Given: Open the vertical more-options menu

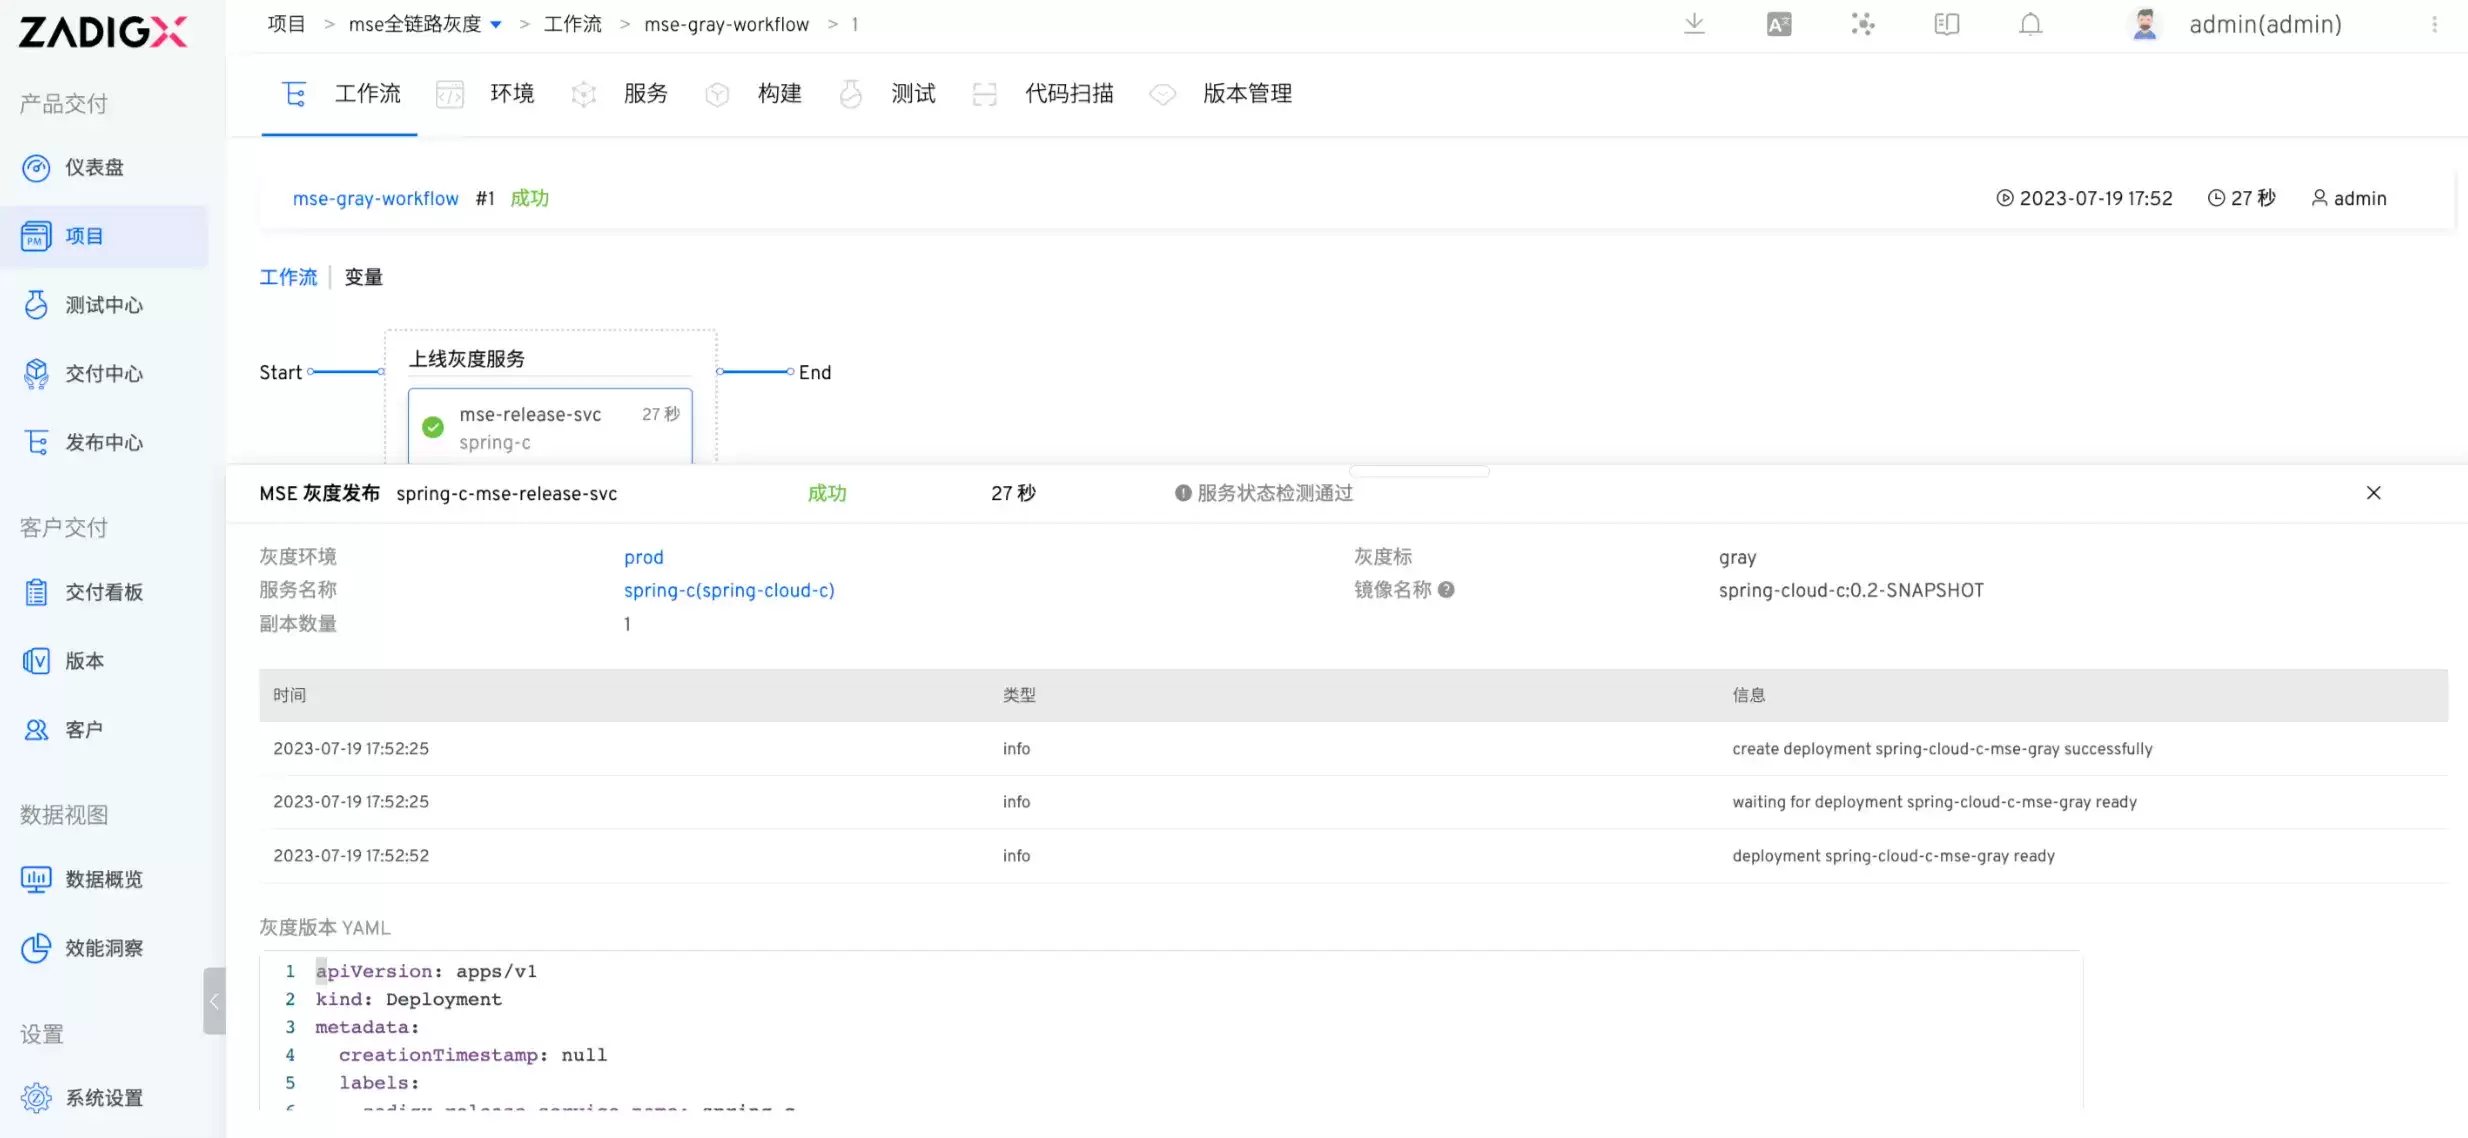Looking at the screenshot, I should (x=2434, y=24).
